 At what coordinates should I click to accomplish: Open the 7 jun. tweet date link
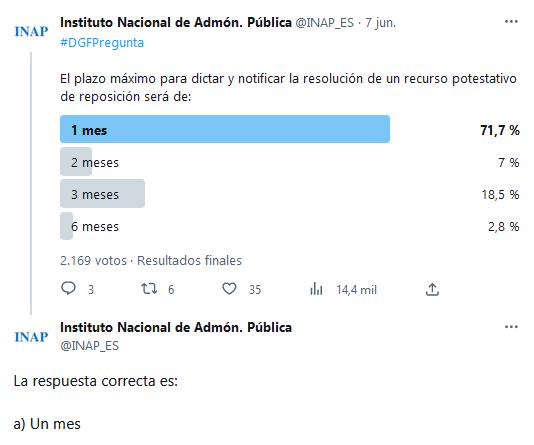381,23
